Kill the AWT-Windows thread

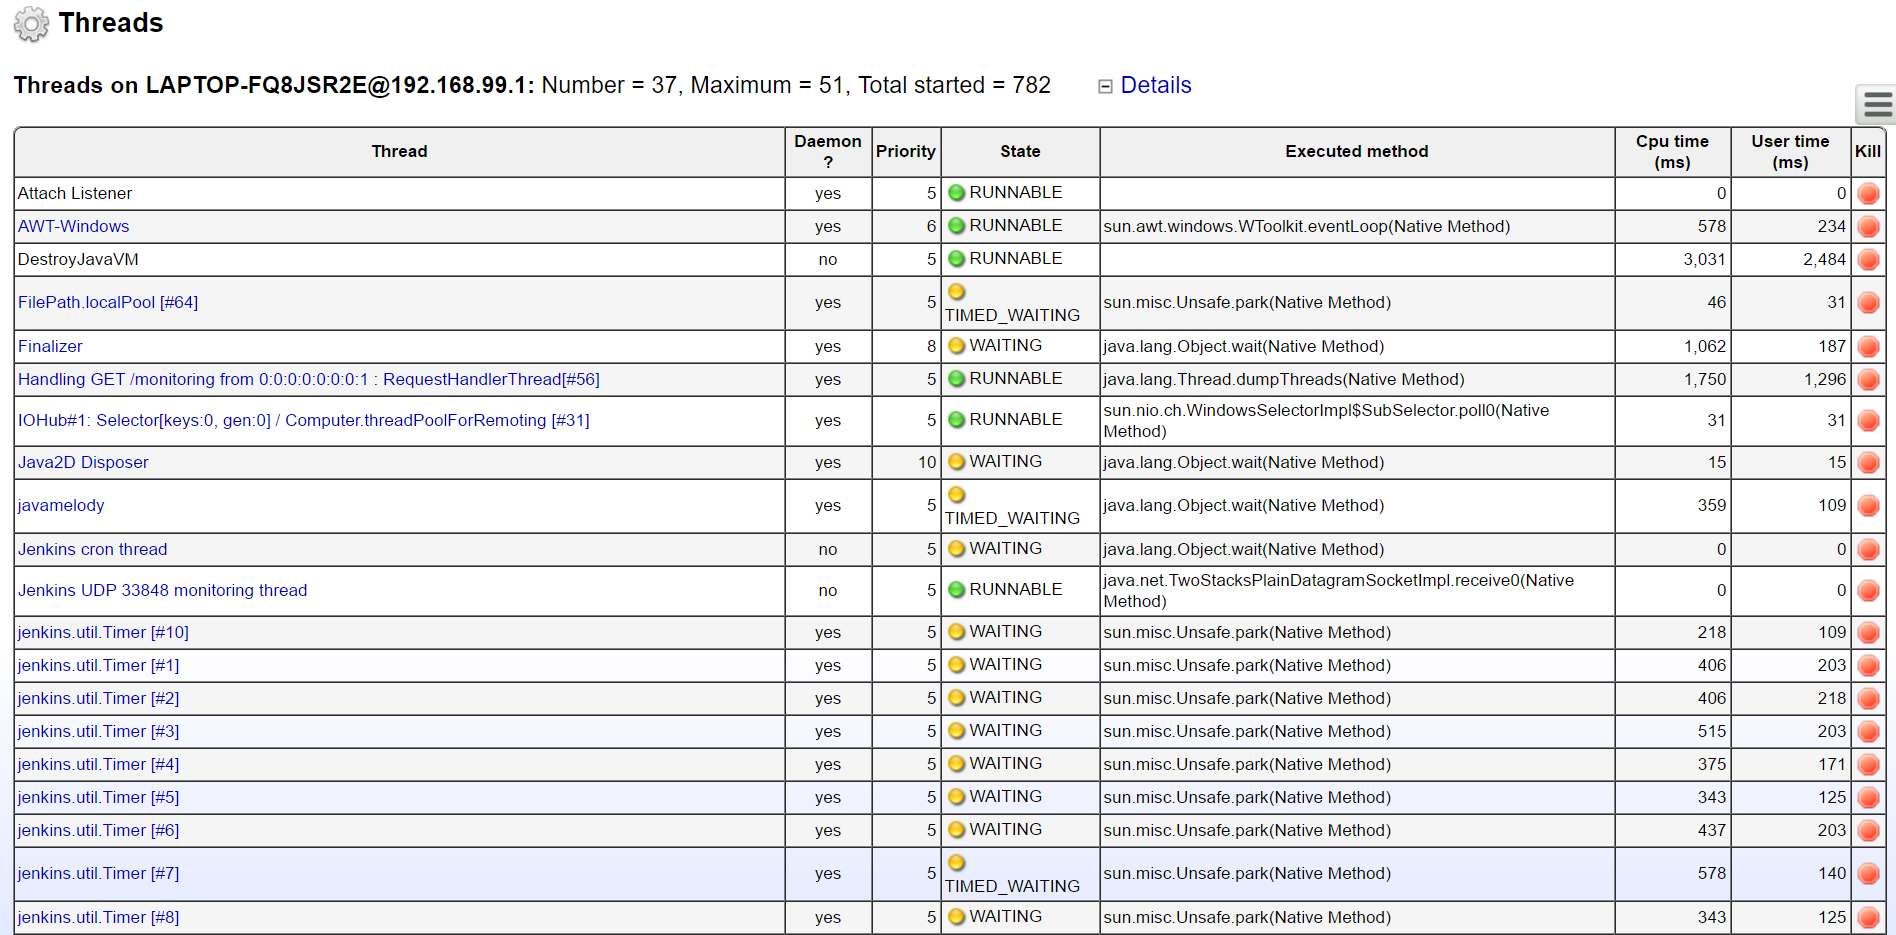point(1868,227)
